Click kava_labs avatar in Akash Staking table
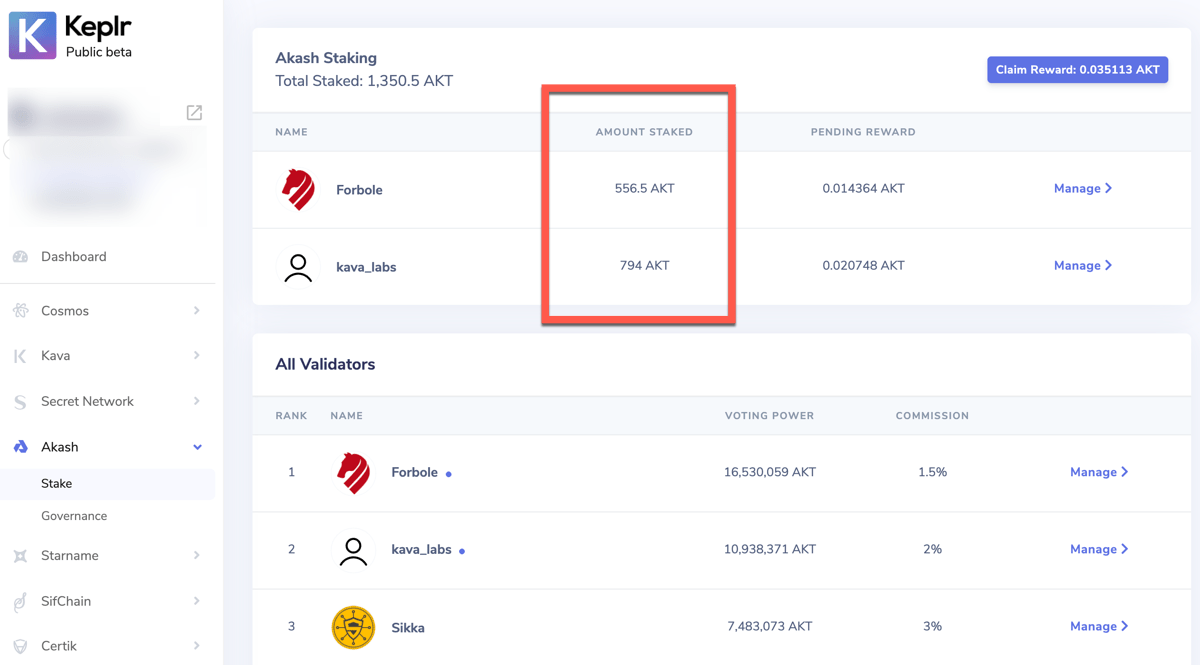Viewport: 1200px width, 665px height. 298,267
